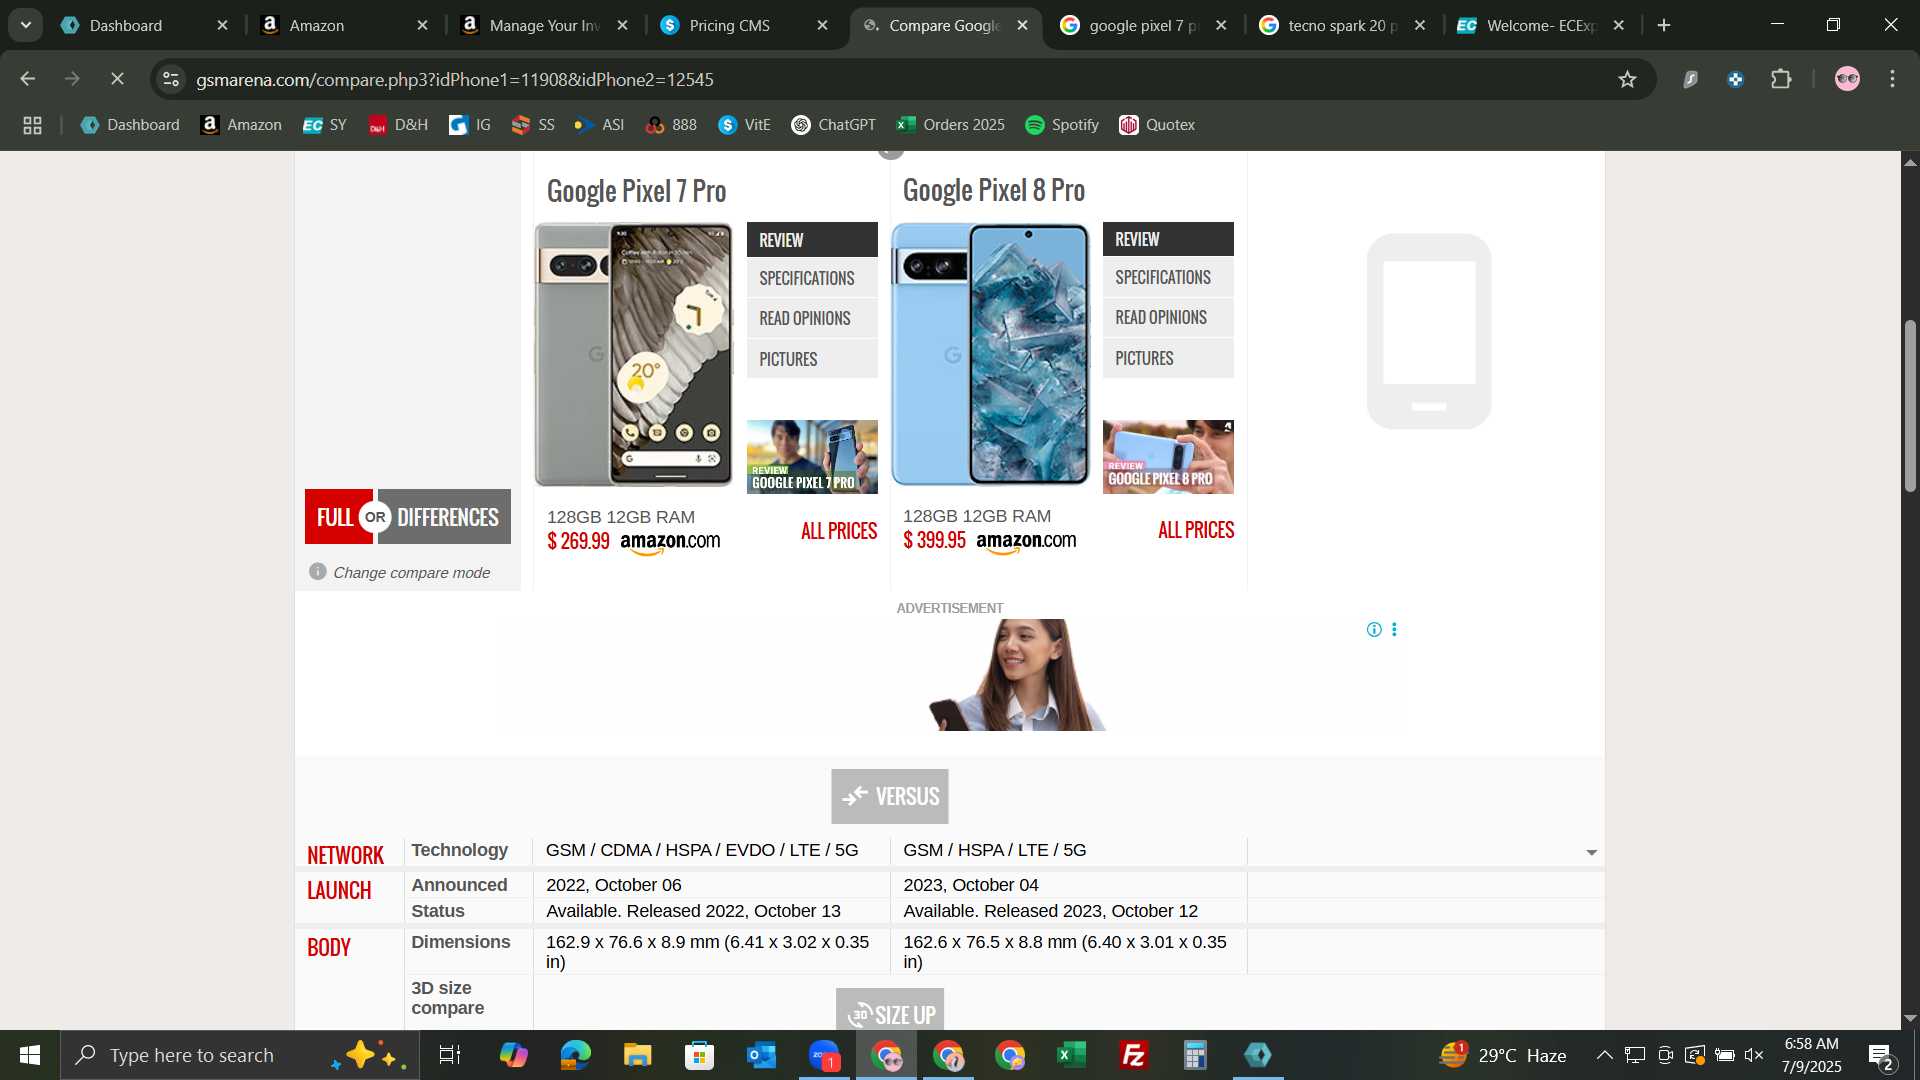
Task: Open the tab search dropdown
Action: 25,25
